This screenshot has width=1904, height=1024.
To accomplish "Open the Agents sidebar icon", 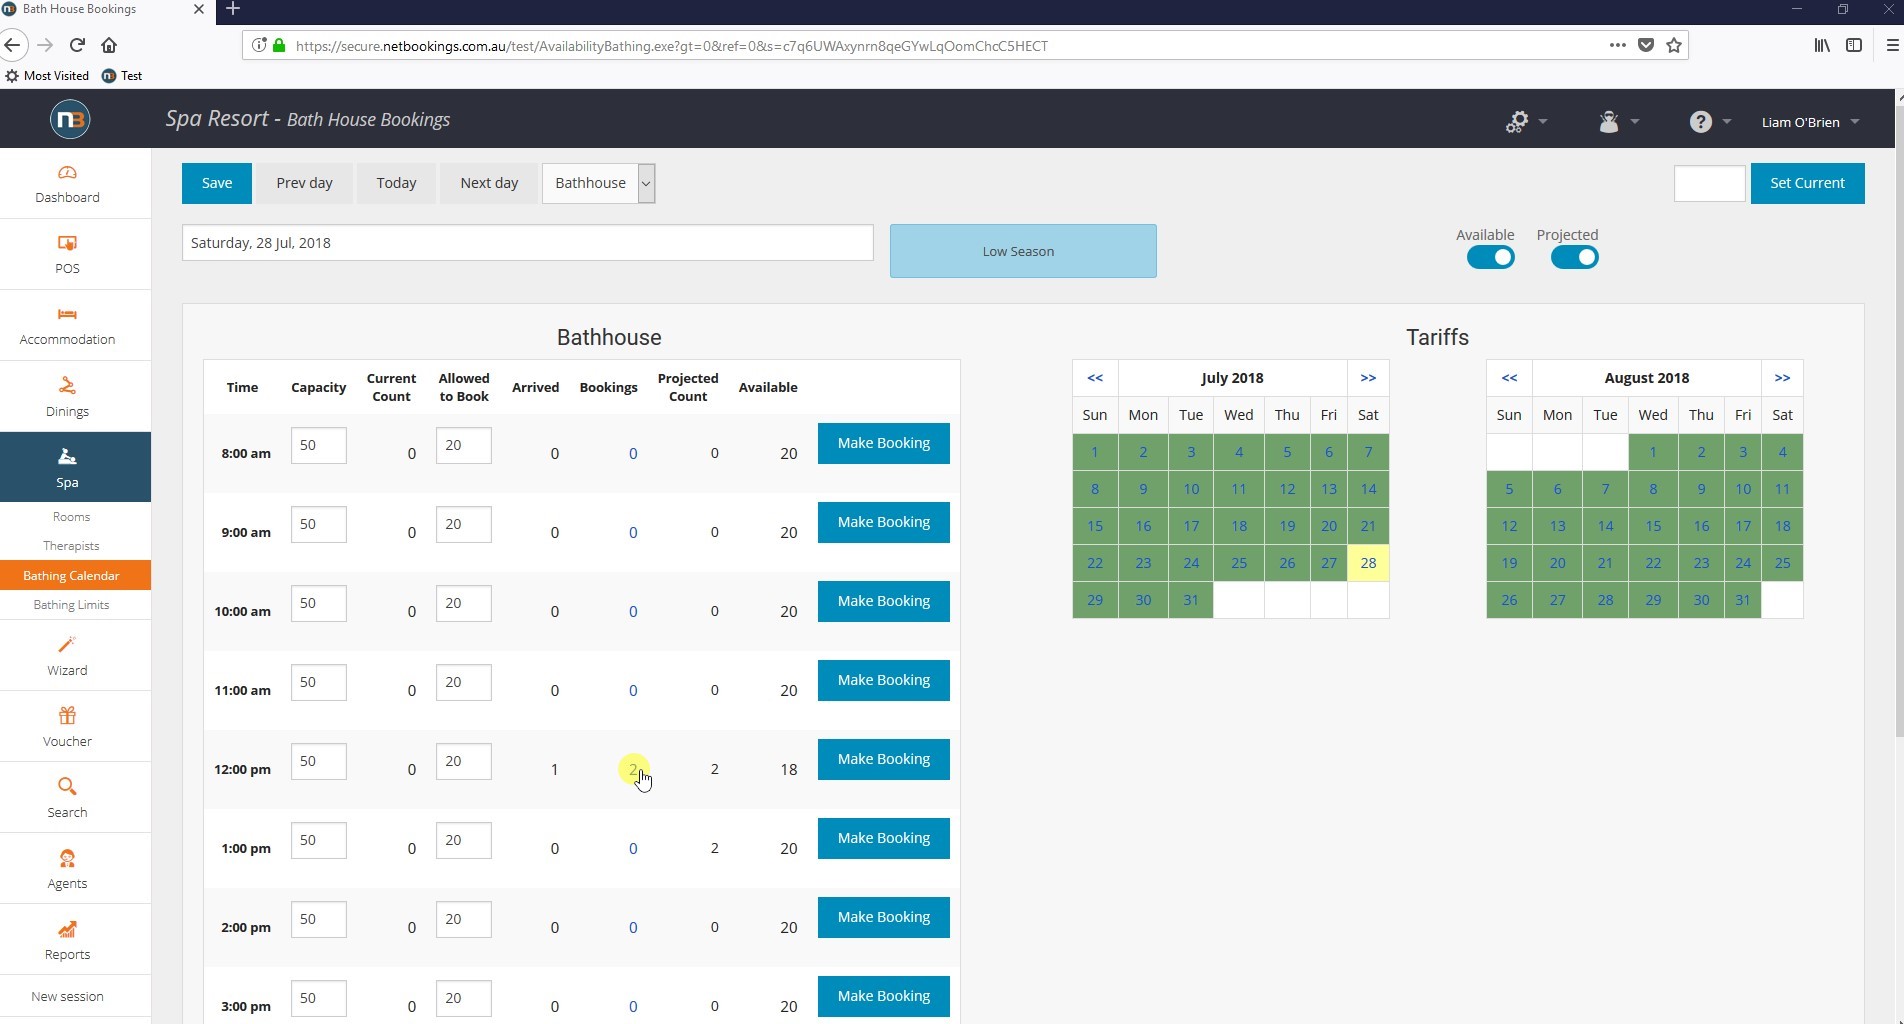I will 67,858.
